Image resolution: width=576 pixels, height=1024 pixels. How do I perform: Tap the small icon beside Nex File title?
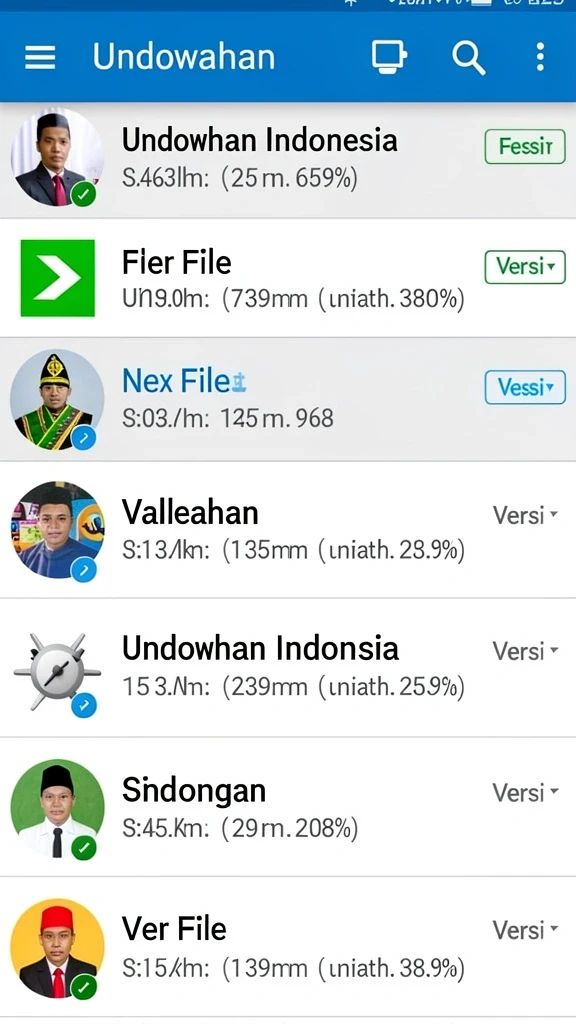click(238, 381)
